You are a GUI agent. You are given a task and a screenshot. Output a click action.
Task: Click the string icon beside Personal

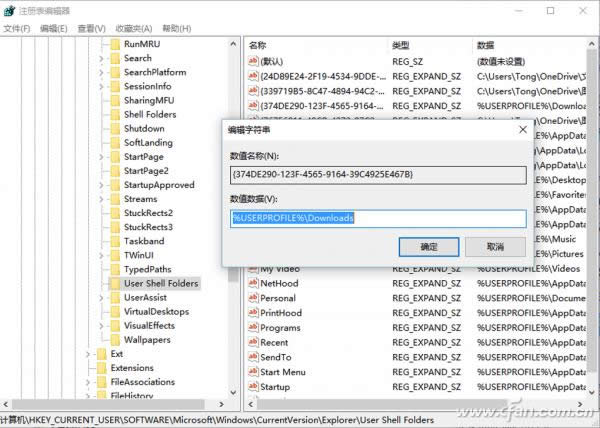(252, 298)
